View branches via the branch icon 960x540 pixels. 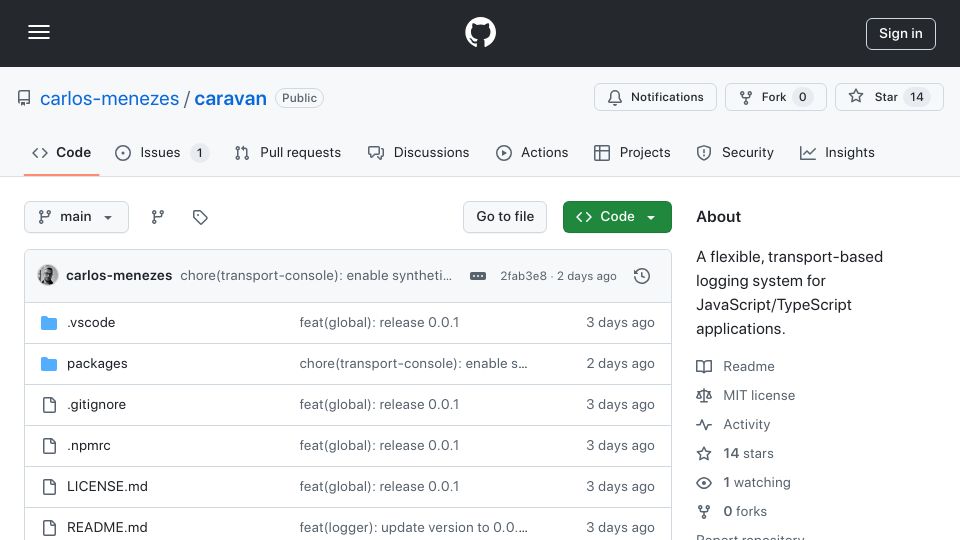pyautogui.click(x=158, y=217)
